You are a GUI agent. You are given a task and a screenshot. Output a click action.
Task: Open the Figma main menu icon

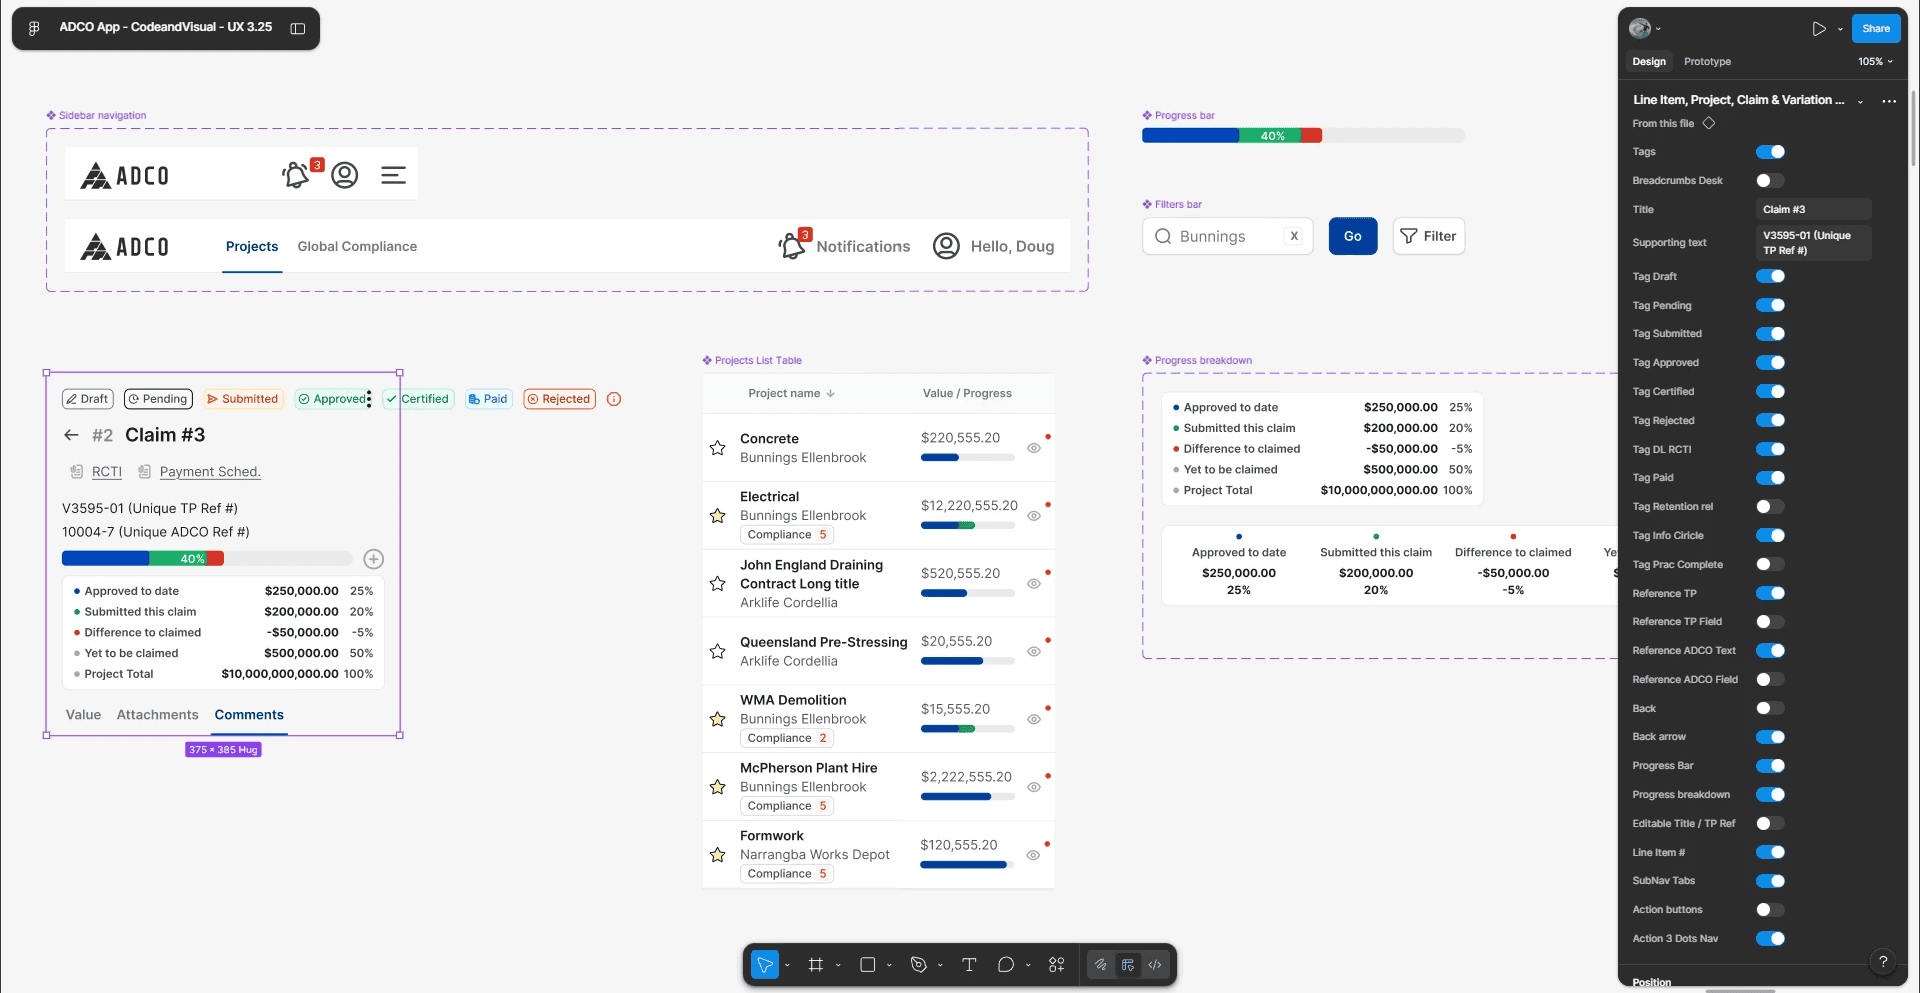click(x=34, y=28)
